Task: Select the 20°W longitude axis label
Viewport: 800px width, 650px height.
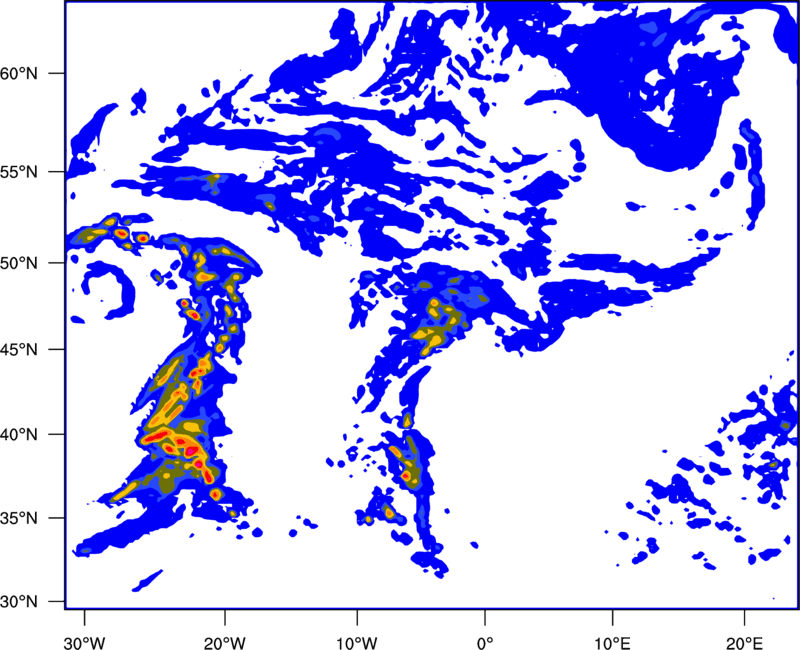Action: (225, 641)
